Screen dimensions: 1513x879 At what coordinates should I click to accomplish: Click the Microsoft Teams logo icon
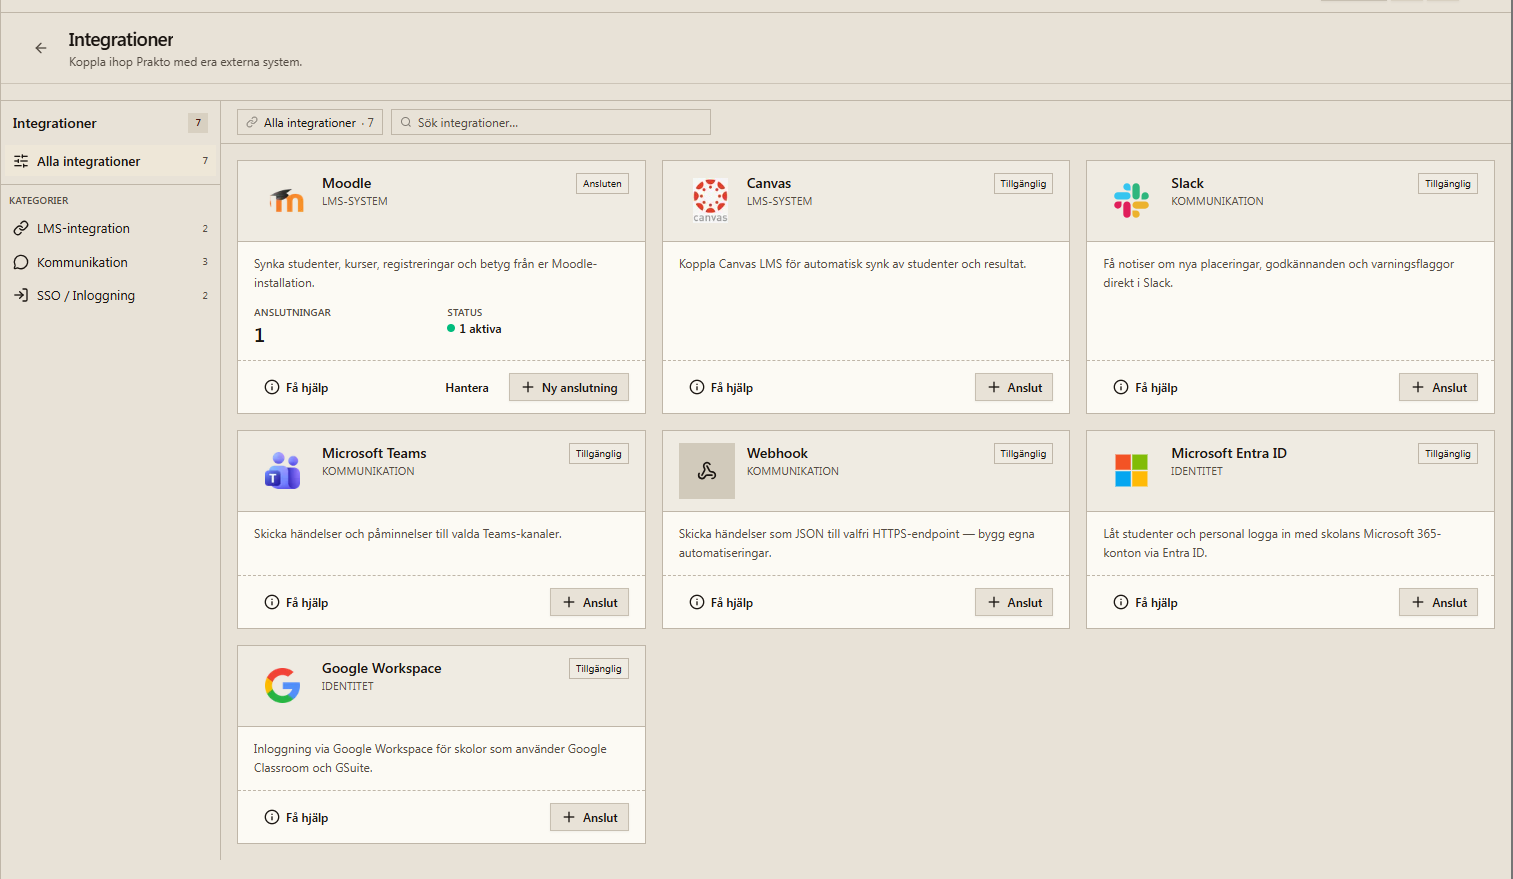283,470
